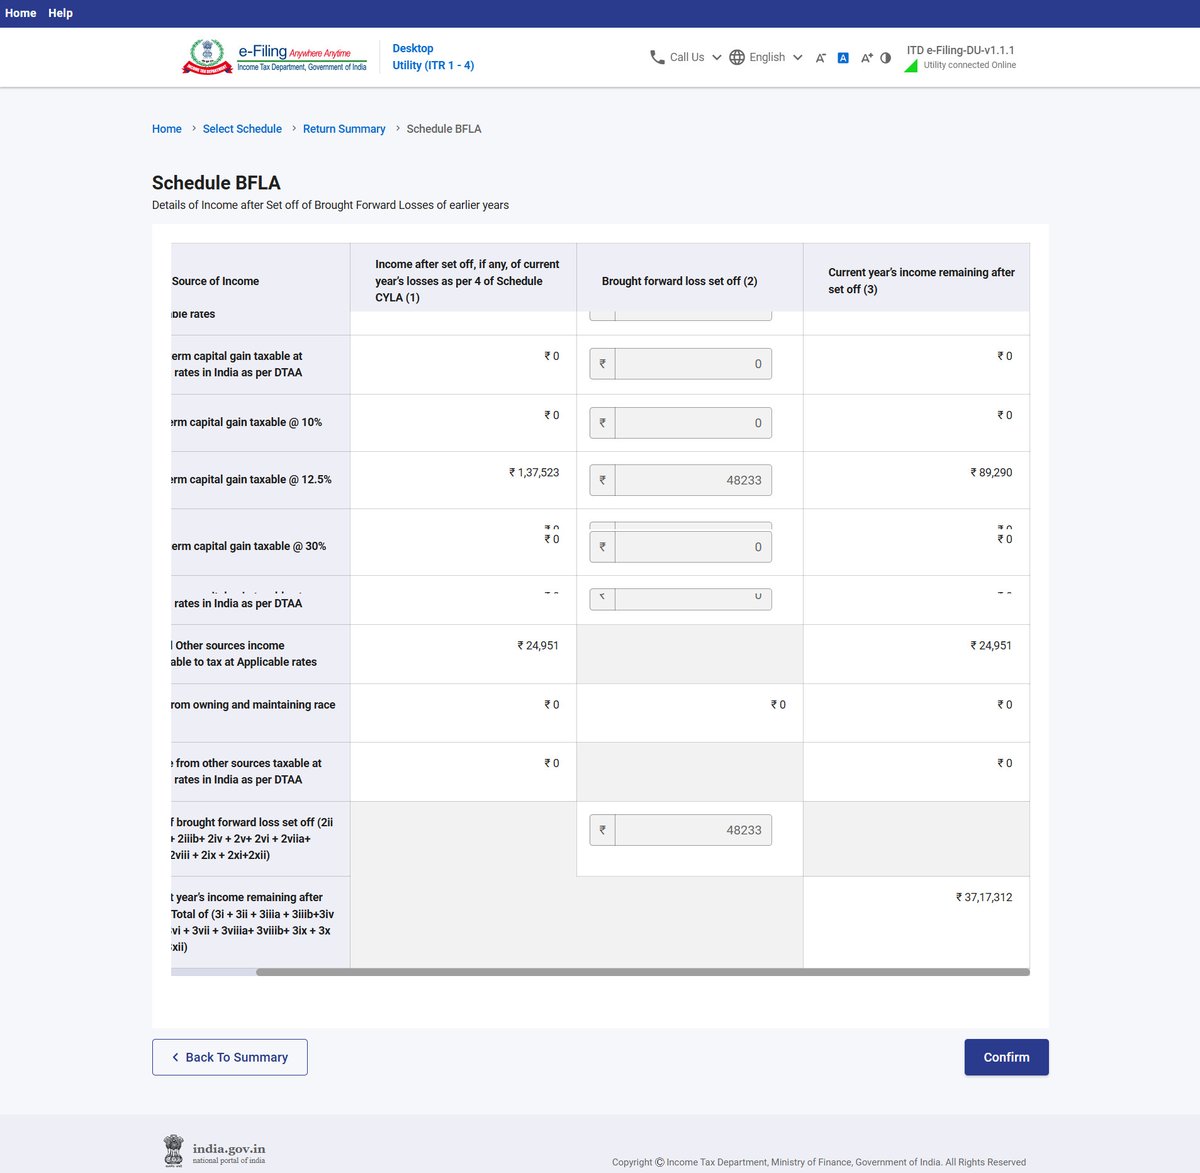Click the Back To Summary button
This screenshot has width=1200, height=1173.
click(x=230, y=1057)
